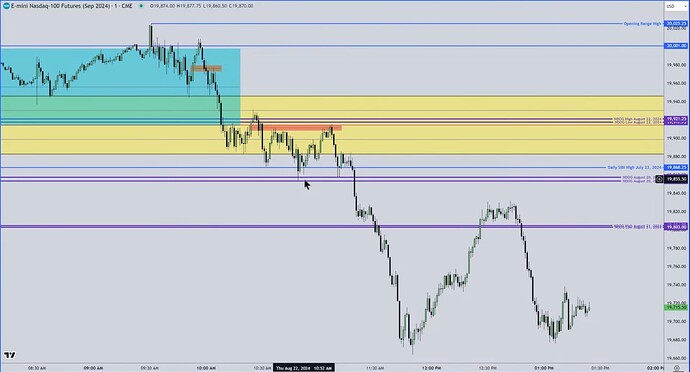
Task: Click the 20,025.25 price label
Action: (x=676, y=23)
